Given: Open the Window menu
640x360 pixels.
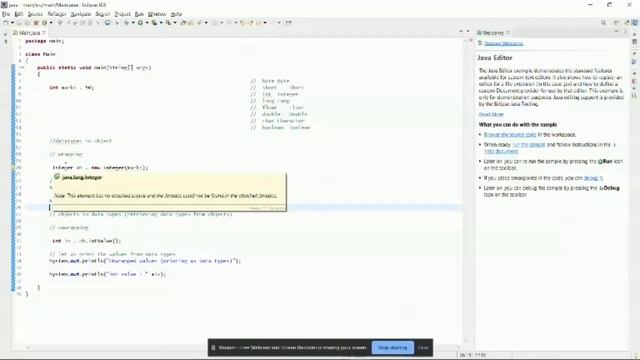Looking at the screenshot, I should tap(157, 14).
